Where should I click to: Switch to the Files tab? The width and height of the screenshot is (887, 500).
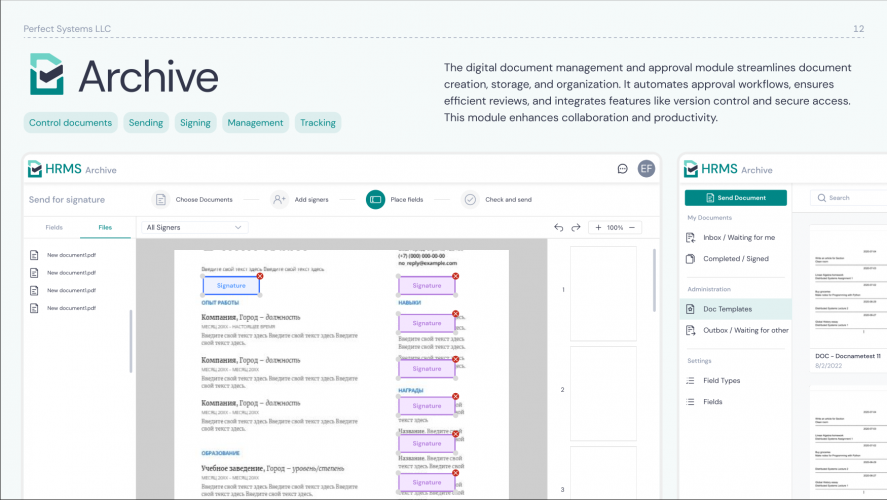click(x=105, y=227)
